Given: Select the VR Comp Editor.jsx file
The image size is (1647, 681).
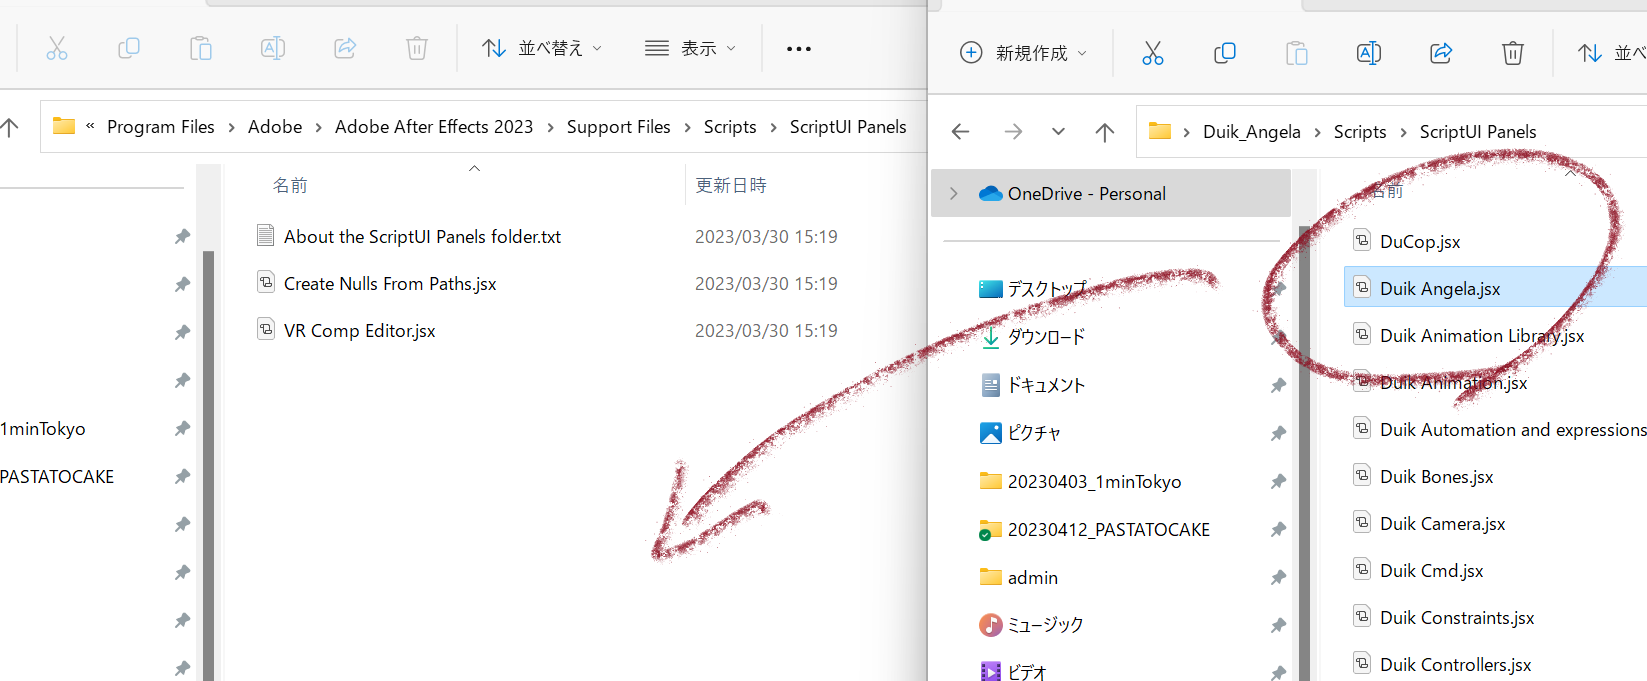Looking at the screenshot, I should [x=359, y=331].
